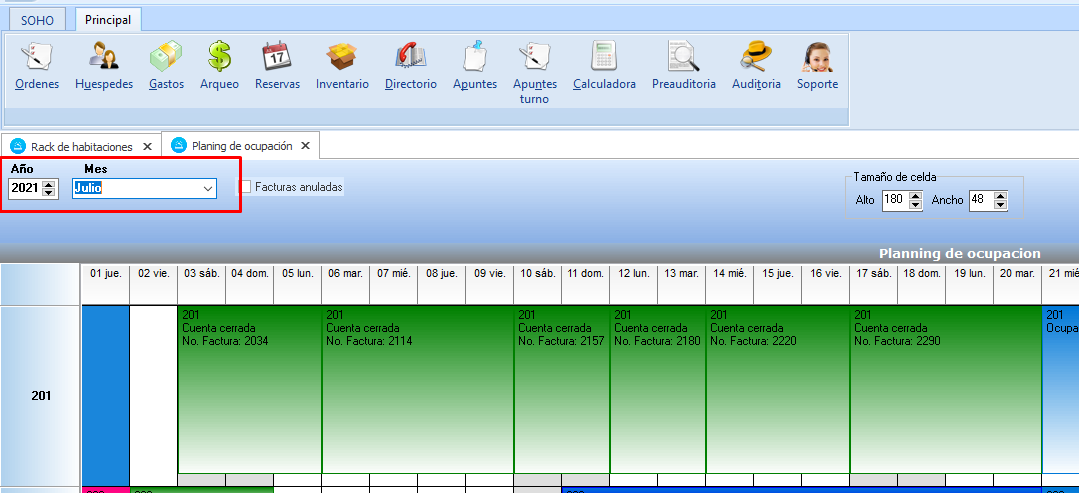Increase the Ancho cell width

pos(1001,196)
